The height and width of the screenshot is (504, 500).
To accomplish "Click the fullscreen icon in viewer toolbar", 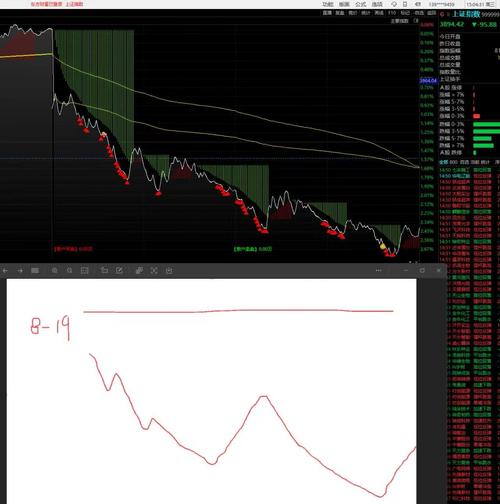I will pos(154,270).
